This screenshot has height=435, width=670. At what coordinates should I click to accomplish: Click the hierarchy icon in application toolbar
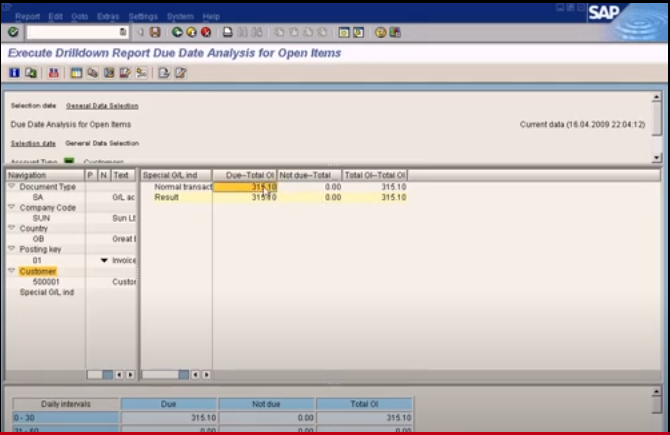[x=141, y=73]
